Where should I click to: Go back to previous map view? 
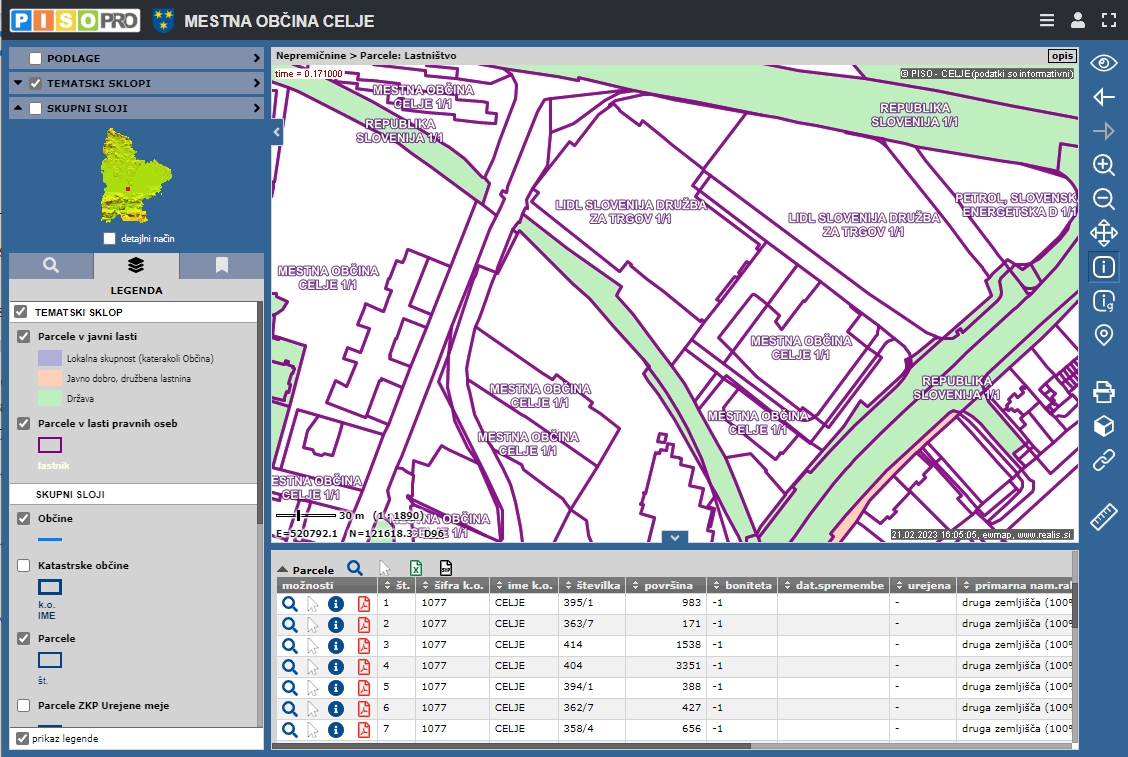click(x=1103, y=97)
